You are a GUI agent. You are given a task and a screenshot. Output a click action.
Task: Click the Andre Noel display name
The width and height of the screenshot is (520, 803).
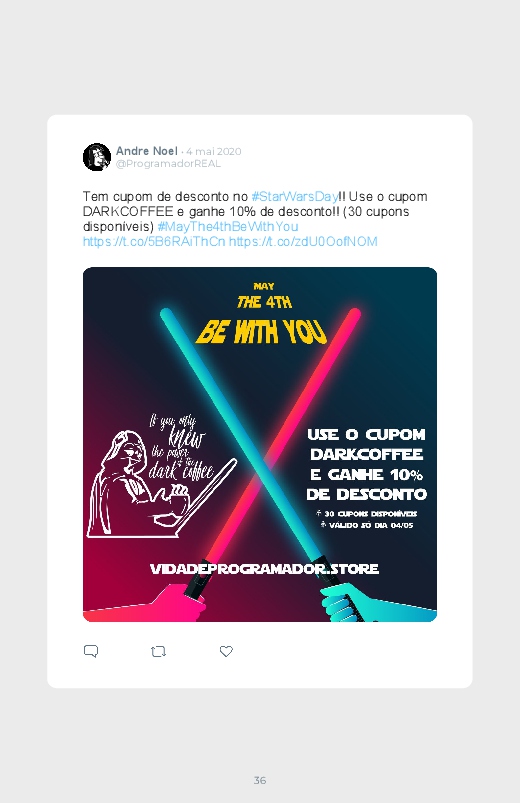147,151
